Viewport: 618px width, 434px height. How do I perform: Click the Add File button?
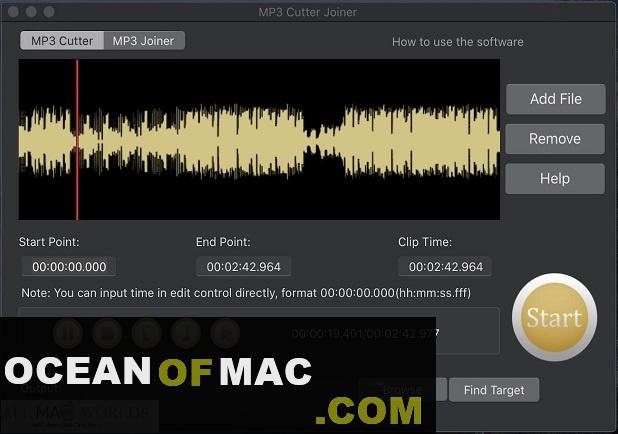coord(556,99)
